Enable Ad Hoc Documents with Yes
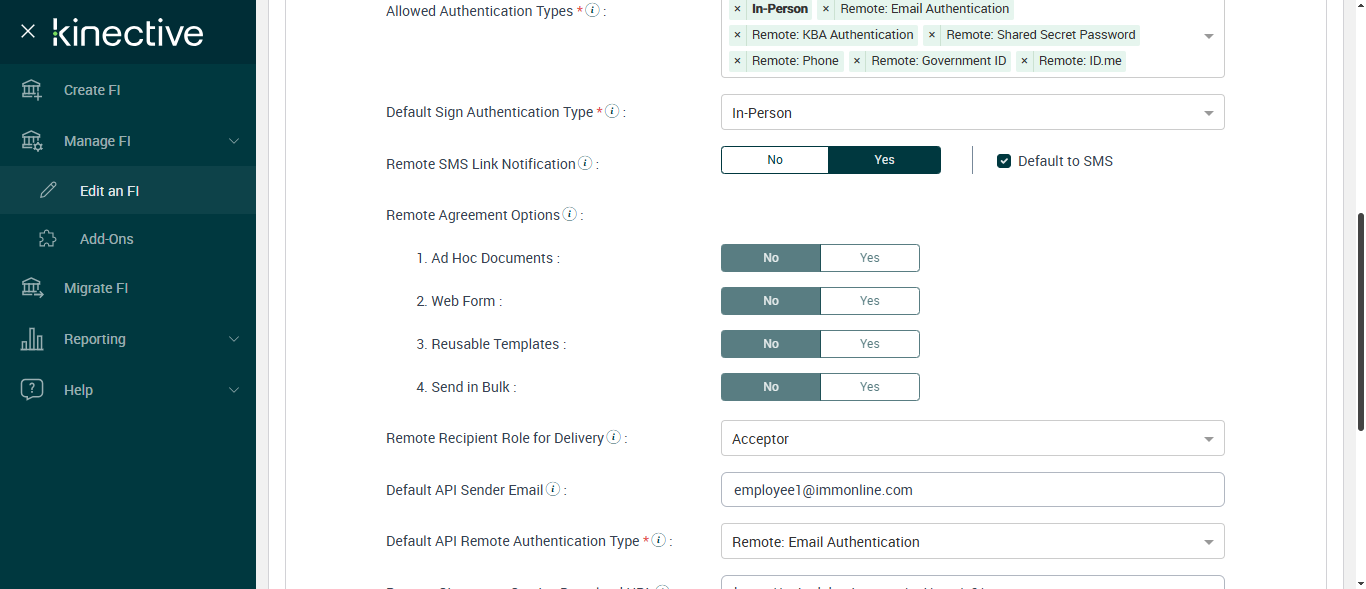 click(x=869, y=258)
